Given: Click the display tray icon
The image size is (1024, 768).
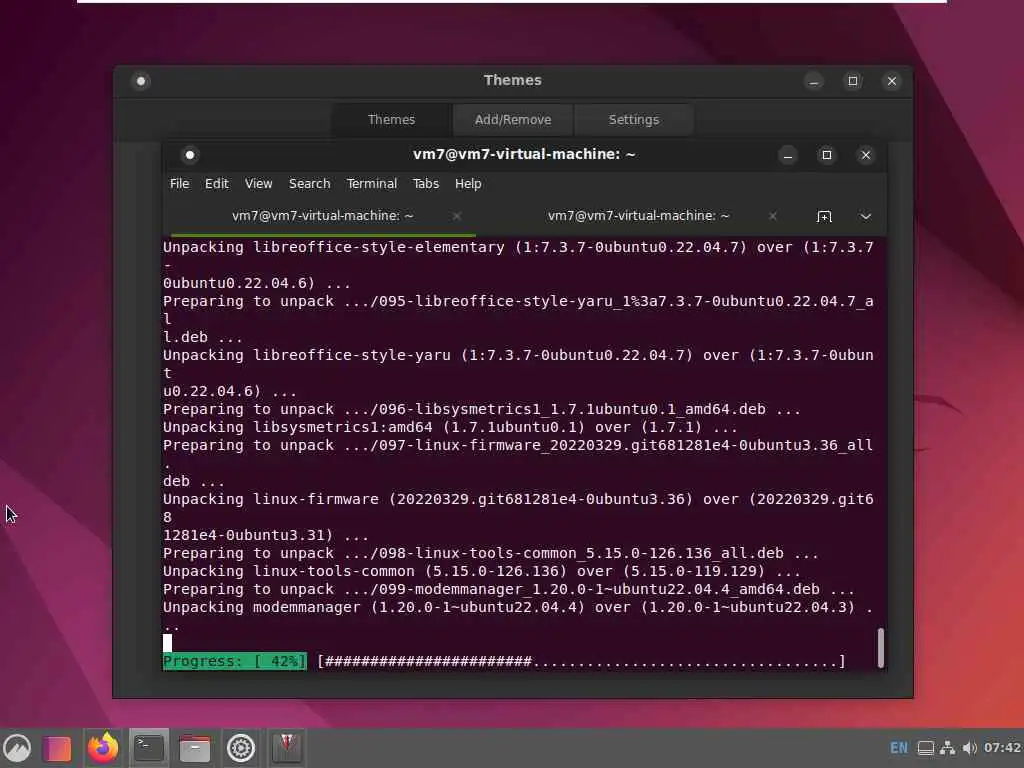Looking at the screenshot, I should 925,748.
